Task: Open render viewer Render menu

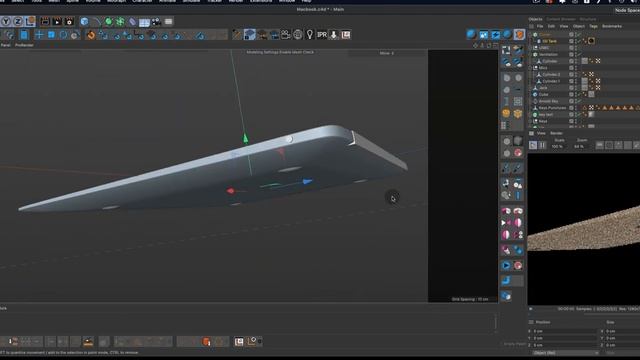Action: pos(556,133)
